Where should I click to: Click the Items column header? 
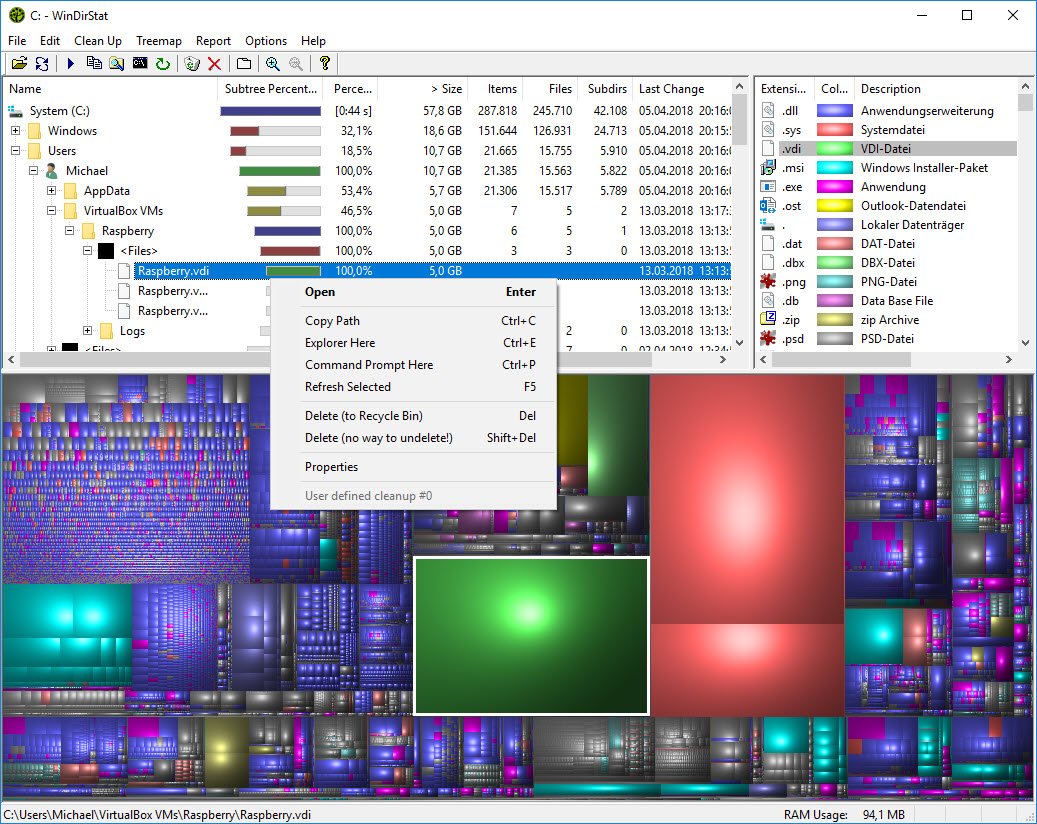(501, 89)
